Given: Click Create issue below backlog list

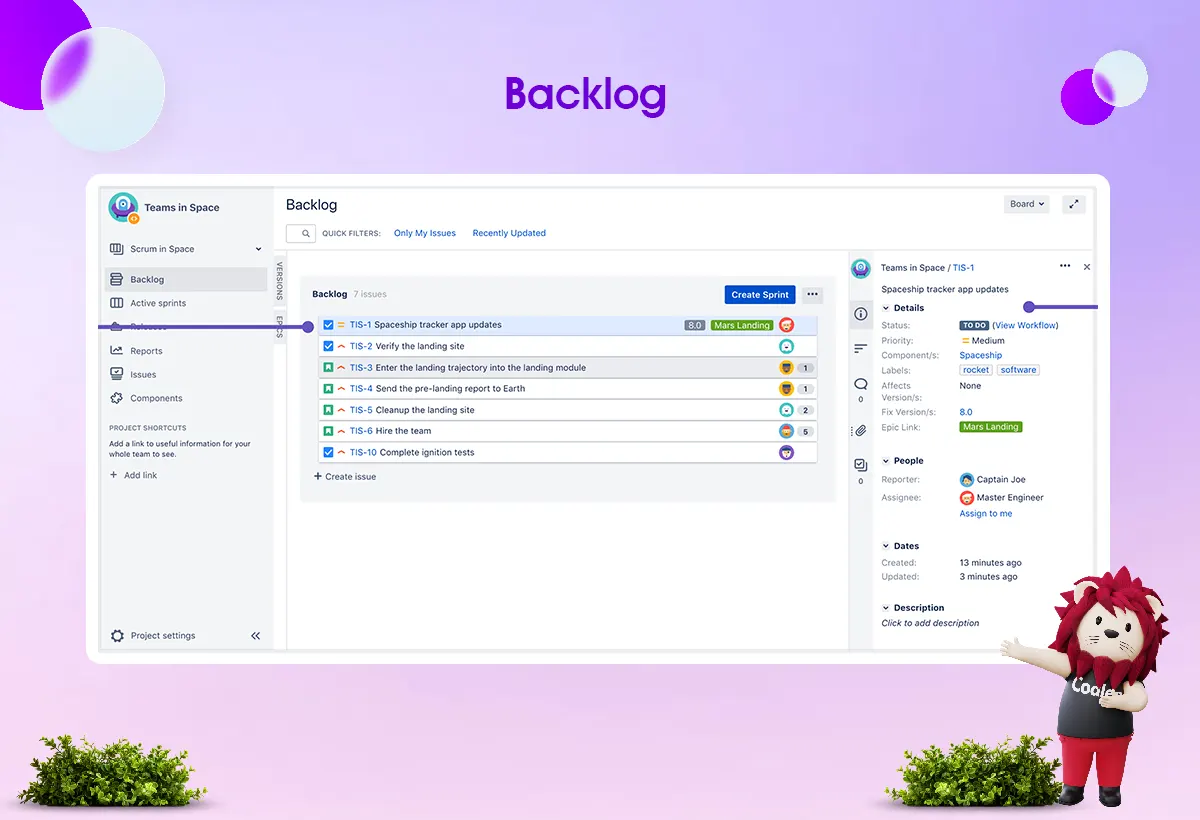Looking at the screenshot, I should coord(345,477).
